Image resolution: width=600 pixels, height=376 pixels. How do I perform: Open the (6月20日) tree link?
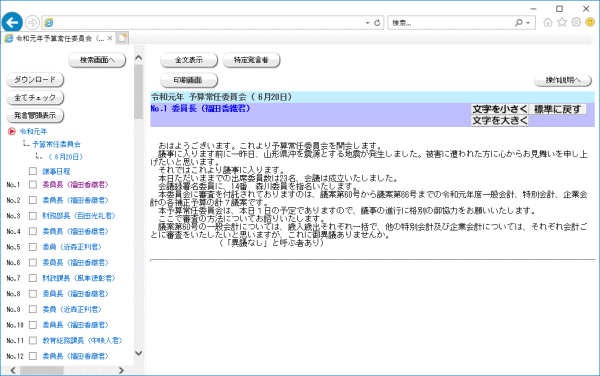pyautogui.click(x=66, y=157)
